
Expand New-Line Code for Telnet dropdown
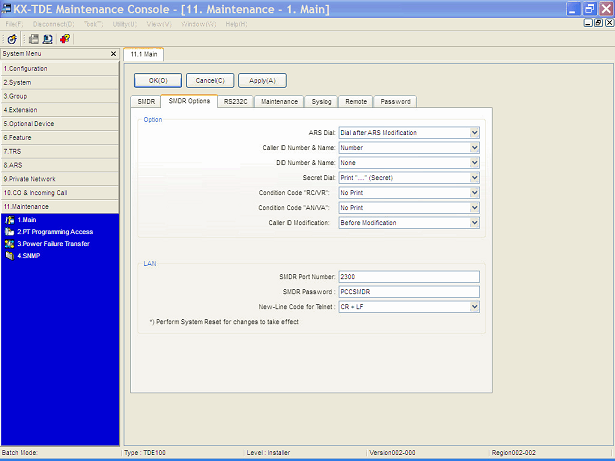coord(475,307)
